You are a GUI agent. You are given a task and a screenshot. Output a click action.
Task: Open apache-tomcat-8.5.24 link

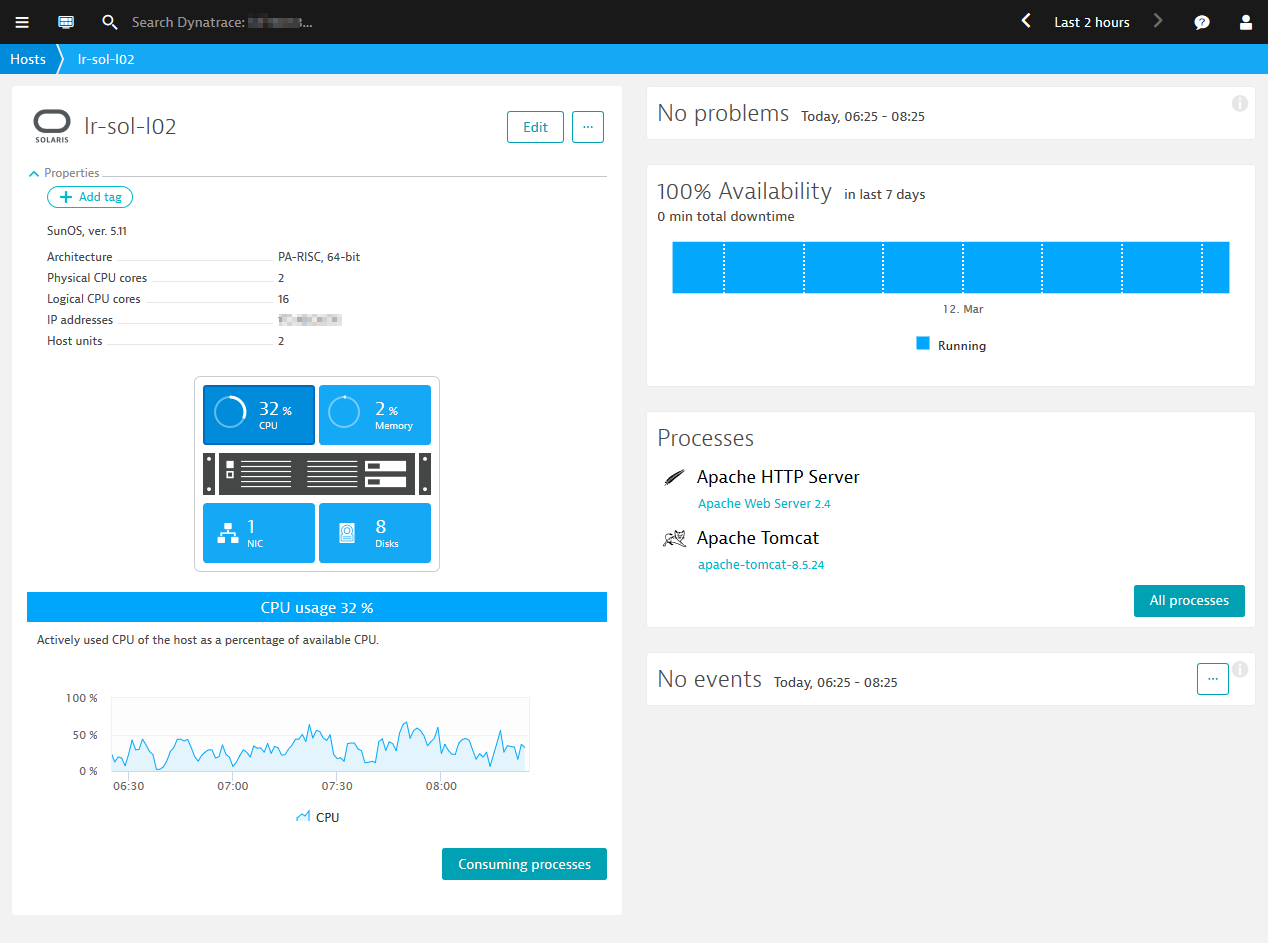click(761, 565)
